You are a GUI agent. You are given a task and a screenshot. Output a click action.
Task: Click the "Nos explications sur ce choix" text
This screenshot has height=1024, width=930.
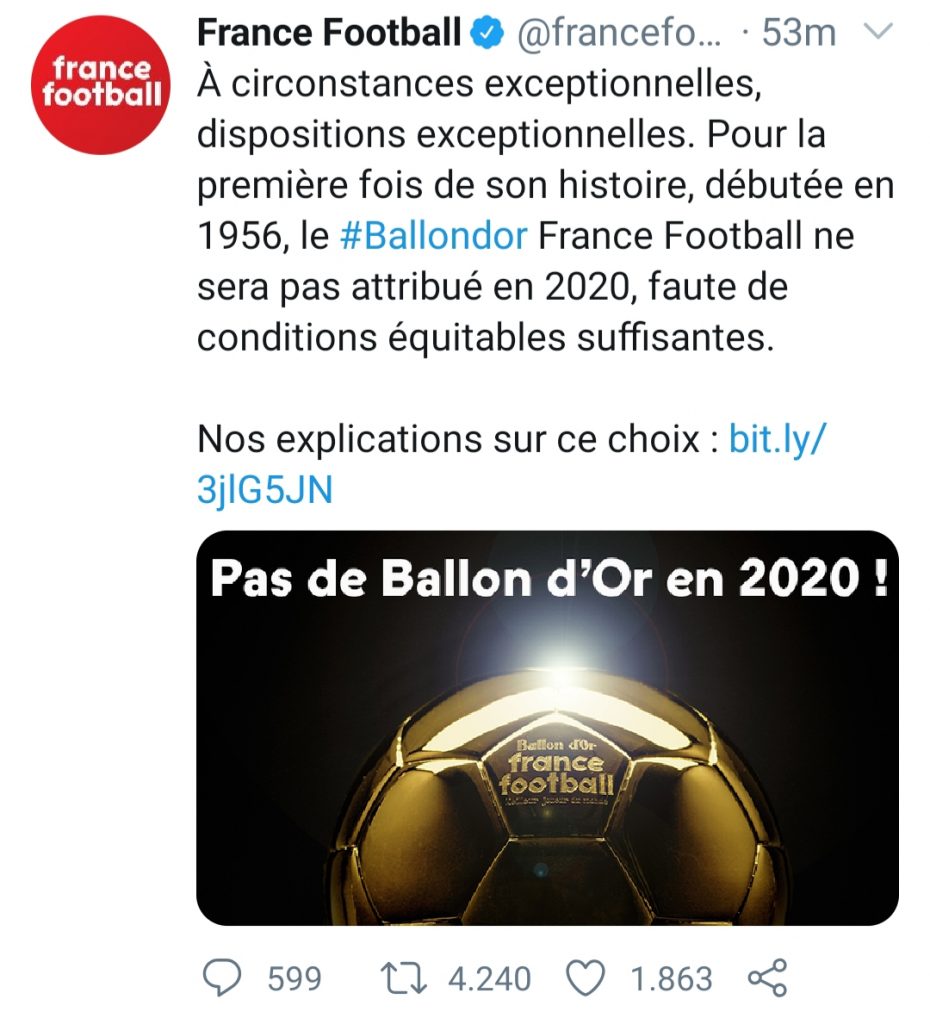coord(456,439)
